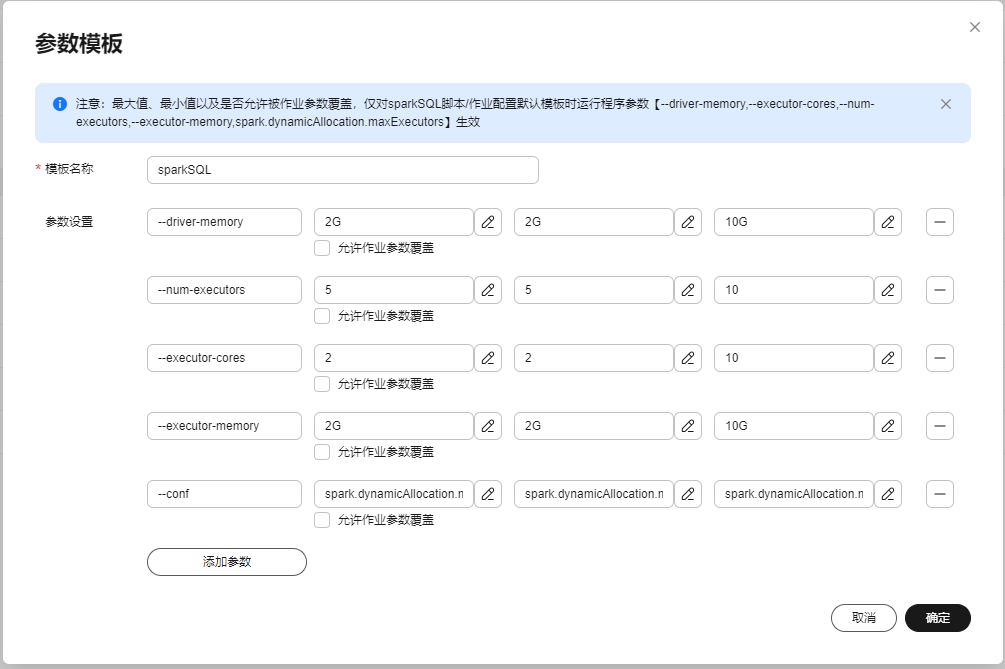Remove the --executor-cores parameter row

tap(940, 358)
